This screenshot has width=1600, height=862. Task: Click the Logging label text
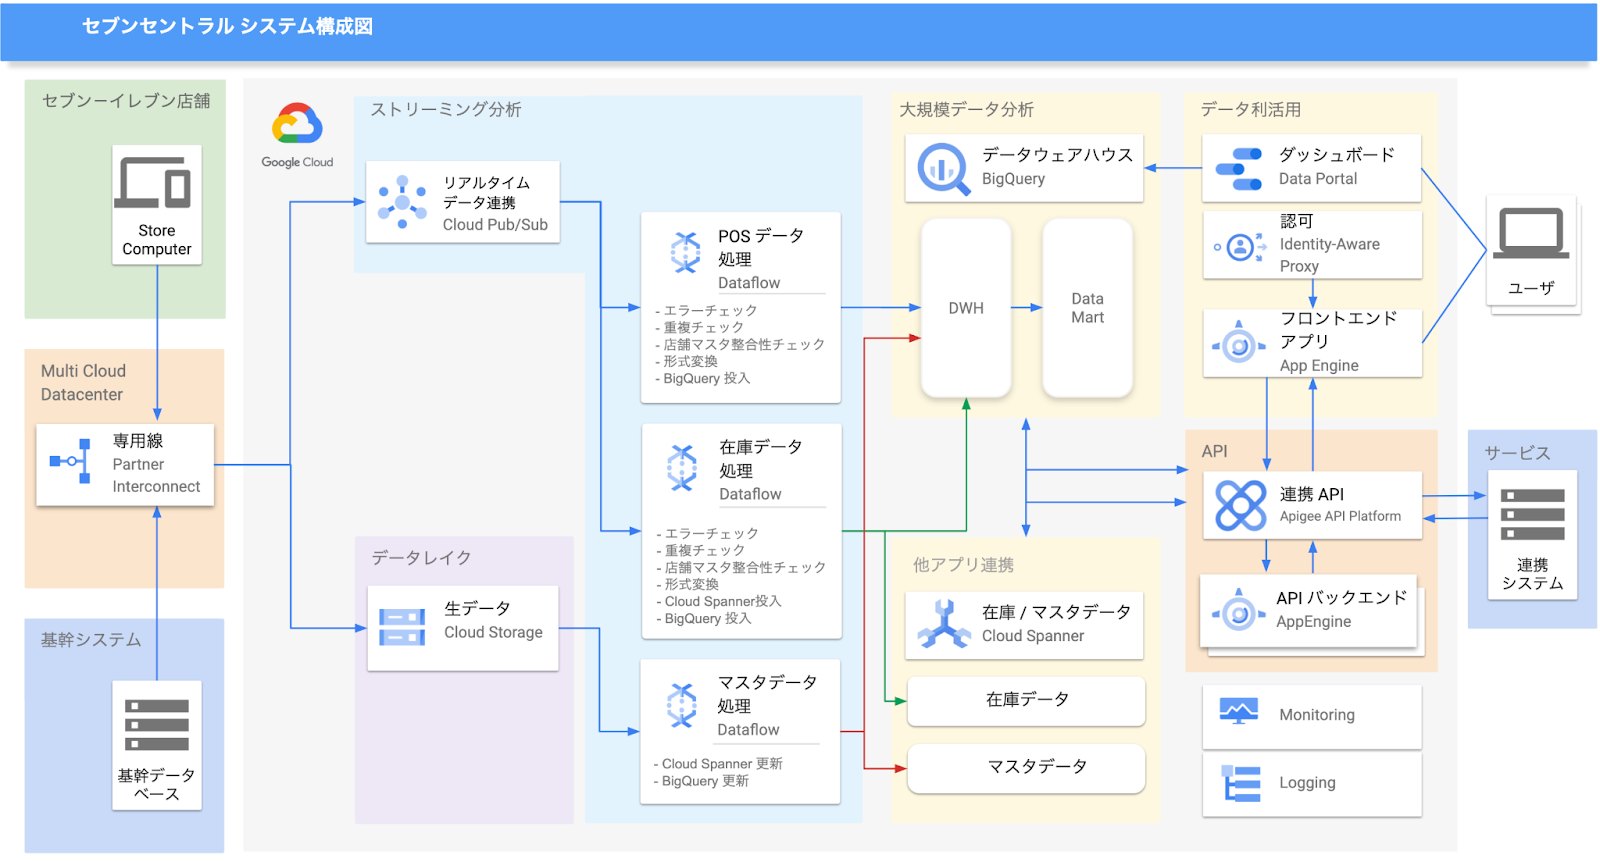1307,783
